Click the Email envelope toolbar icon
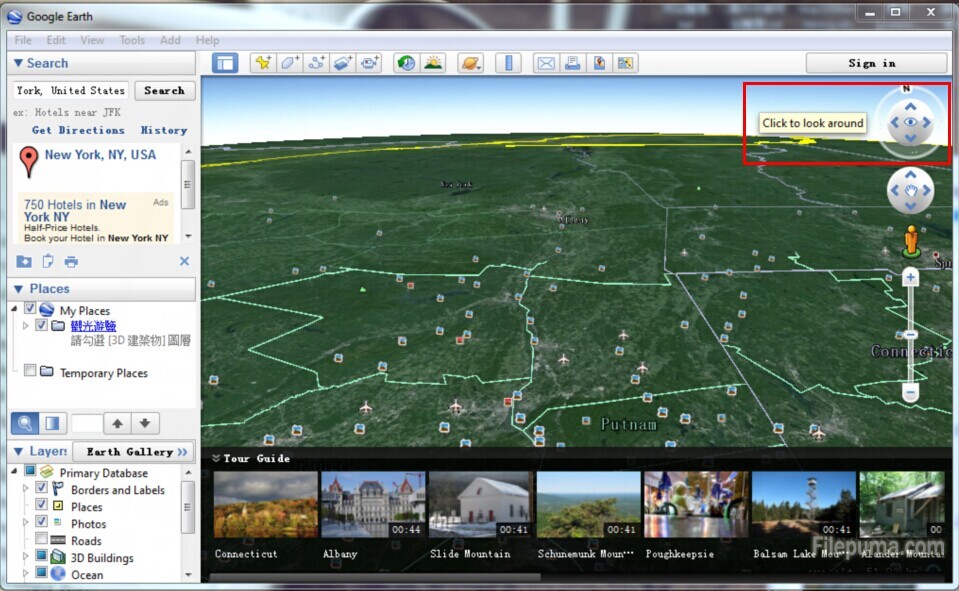Screen dimensions: 959x591 (x=545, y=63)
